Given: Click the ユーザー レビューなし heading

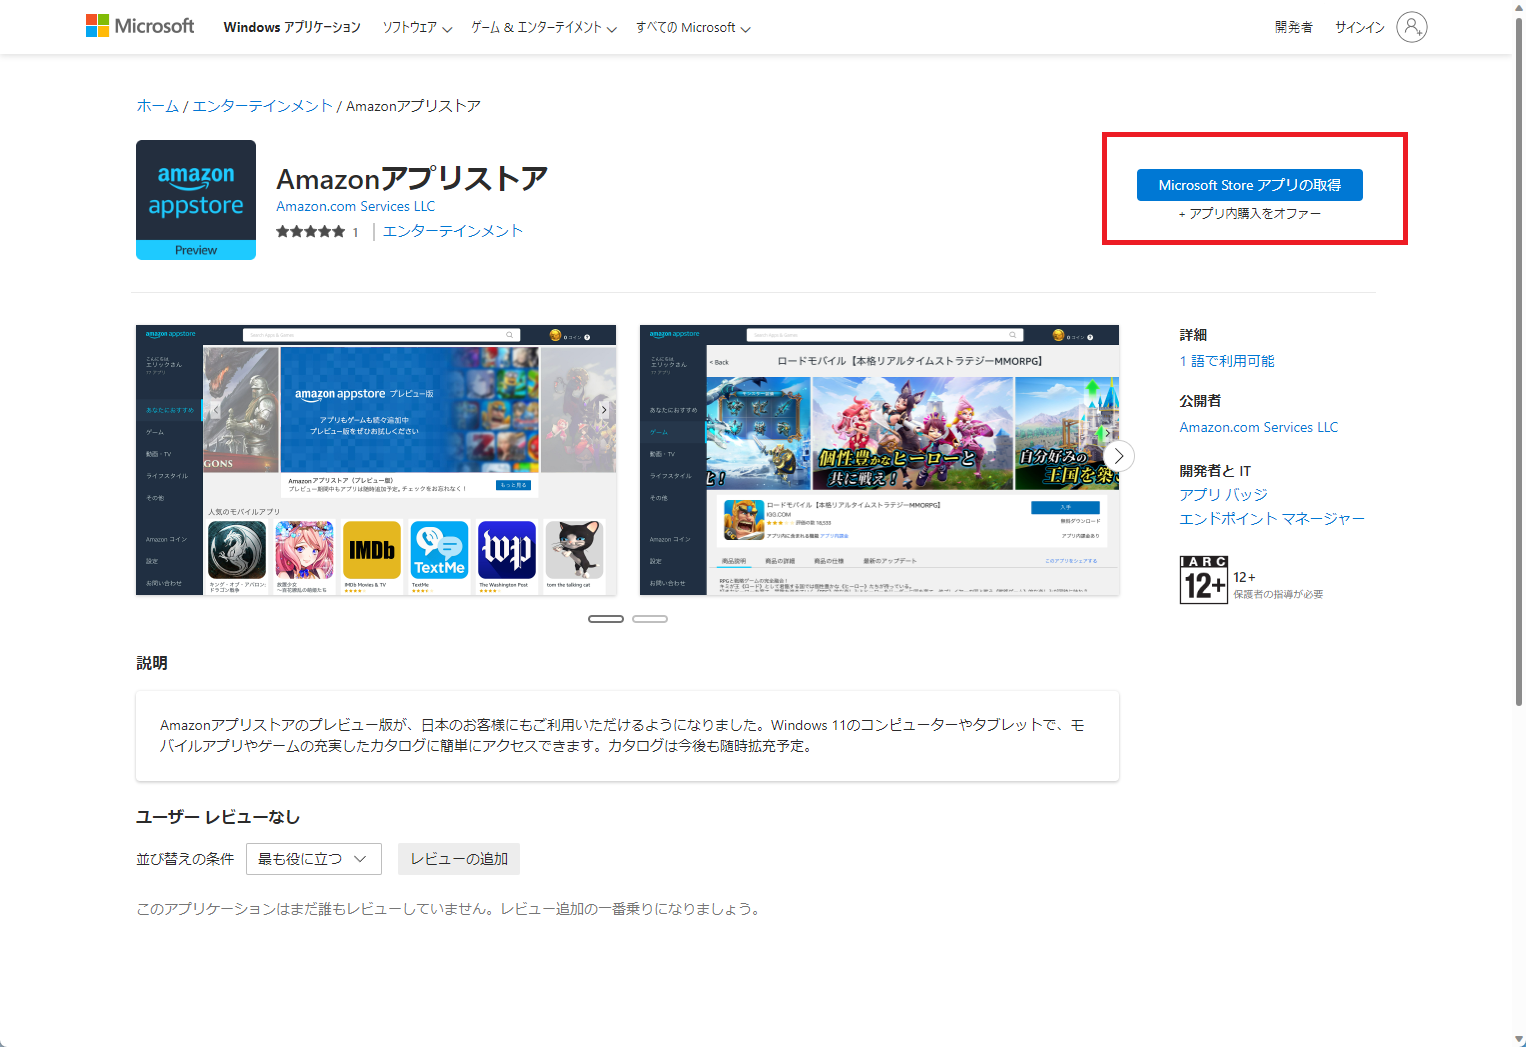Looking at the screenshot, I should [218, 817].
